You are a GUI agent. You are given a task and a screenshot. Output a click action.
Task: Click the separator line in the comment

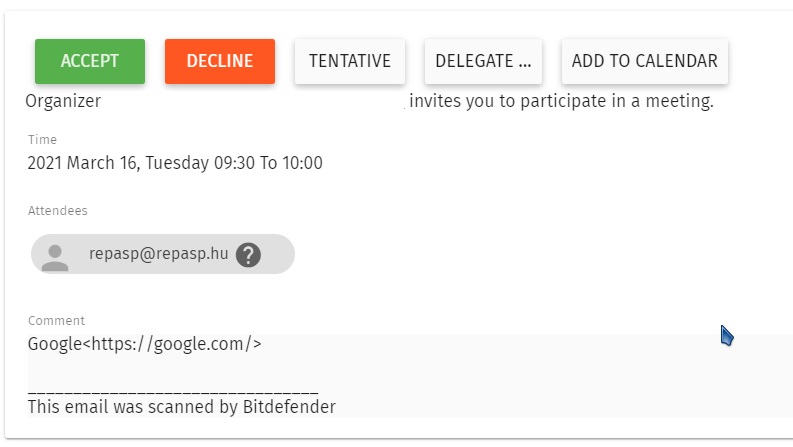[x=172, y=392]
